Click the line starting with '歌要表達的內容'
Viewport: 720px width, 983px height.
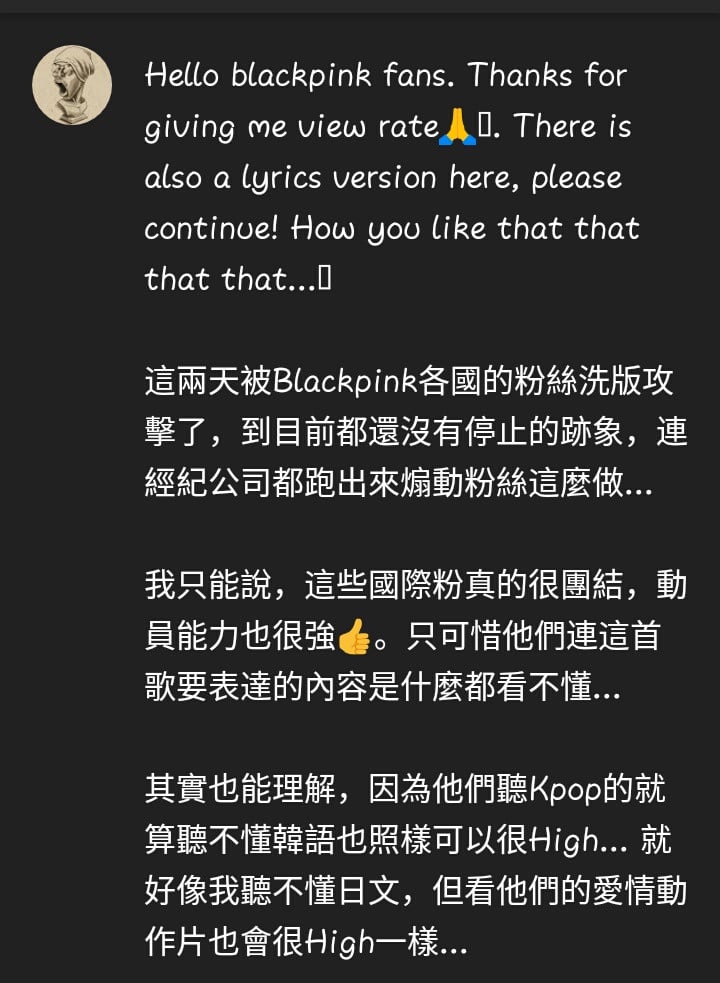(x=383, y=687)
